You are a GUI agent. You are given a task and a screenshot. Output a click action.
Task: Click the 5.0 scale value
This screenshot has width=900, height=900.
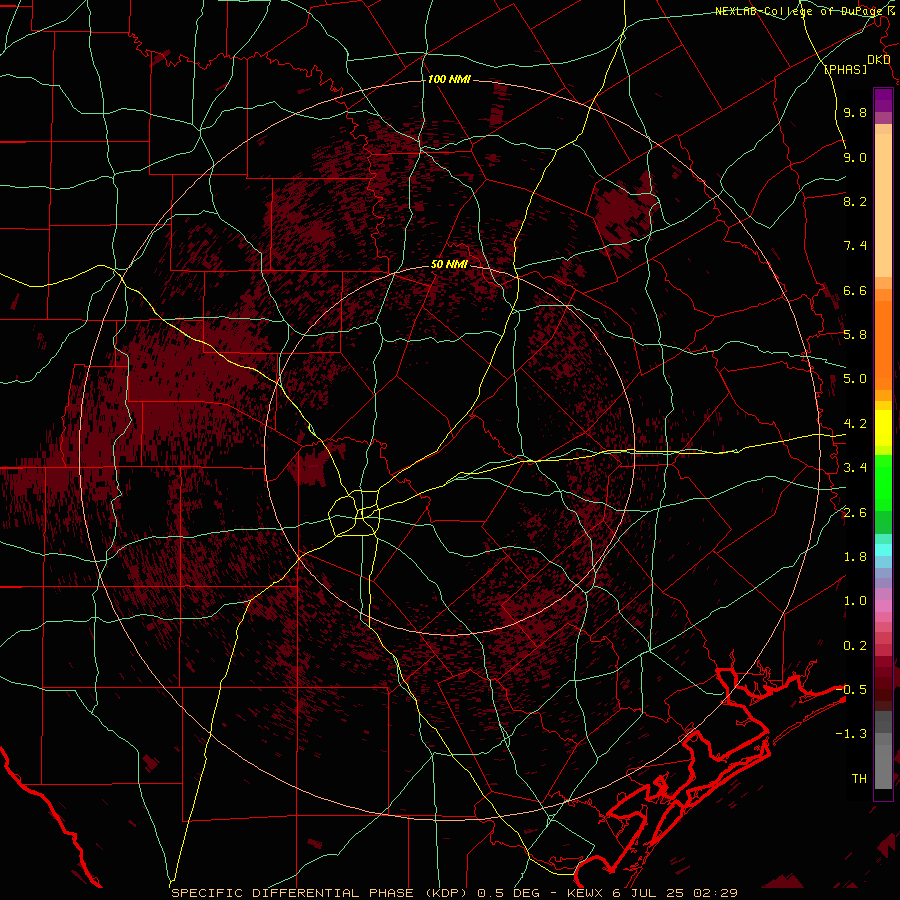pos(855,379)
